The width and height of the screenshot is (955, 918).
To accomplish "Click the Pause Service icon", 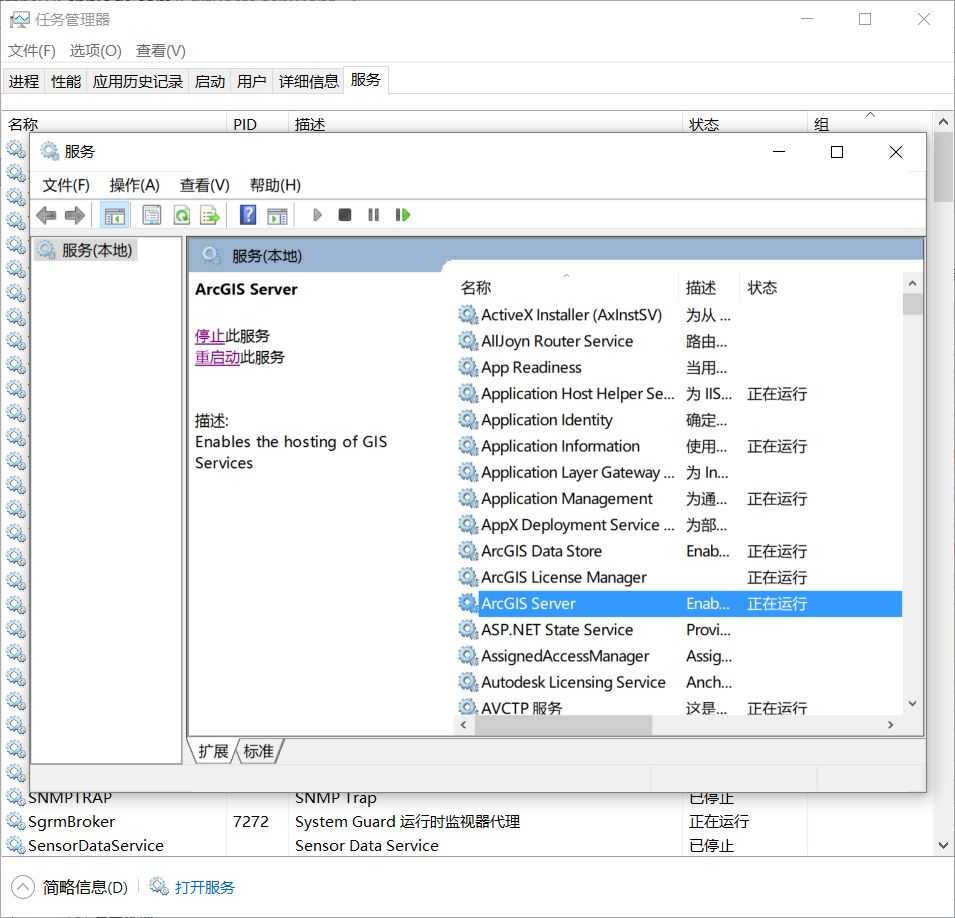I will pos(373,215).
